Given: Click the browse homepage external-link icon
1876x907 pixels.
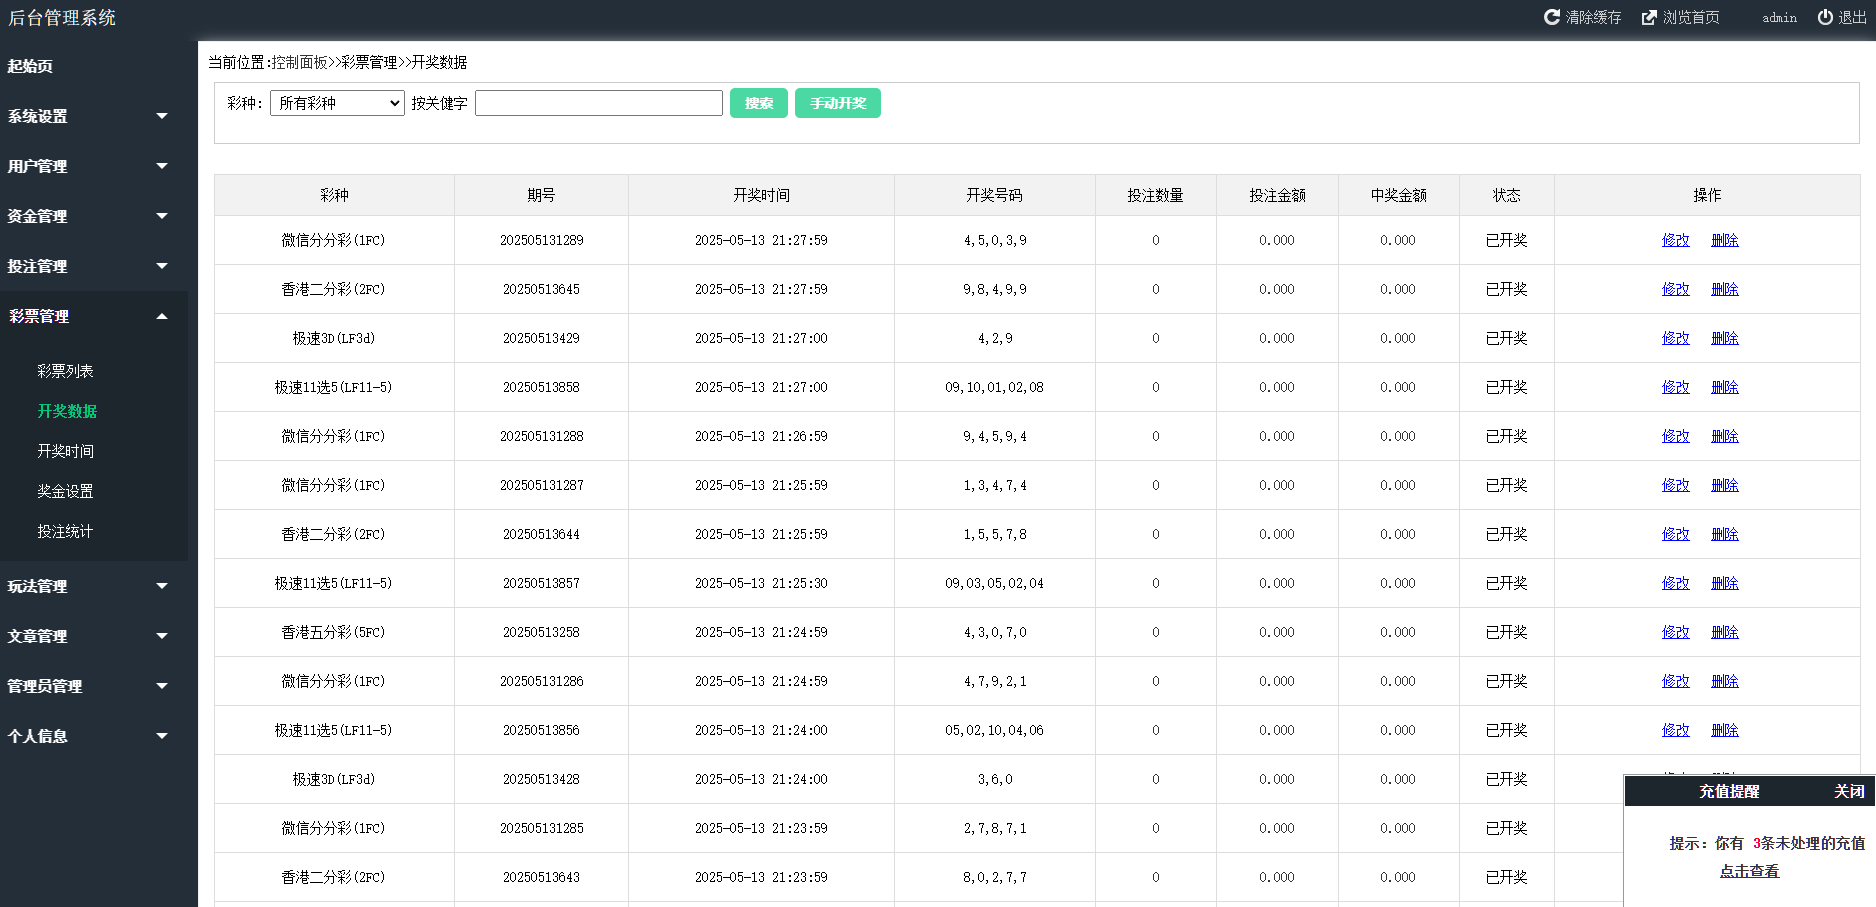Looking at the screenshot, I should tap(1649, 17).
